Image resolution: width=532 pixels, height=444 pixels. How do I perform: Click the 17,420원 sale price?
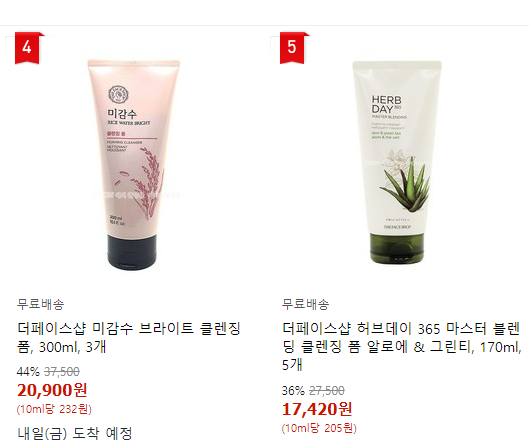click(317, 409)
